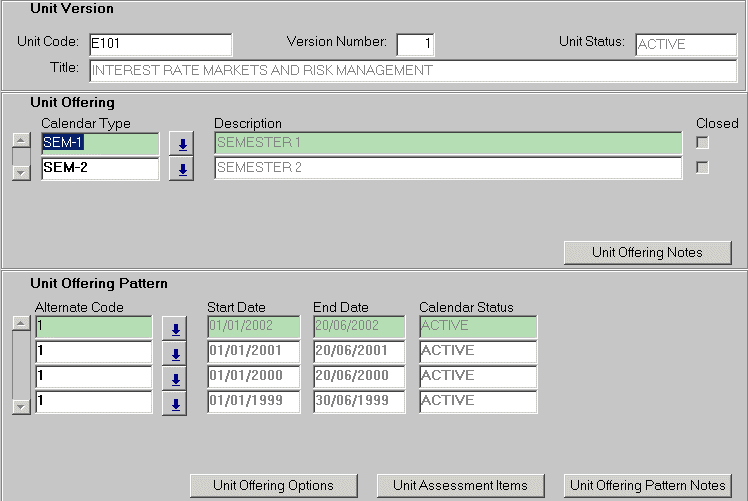Image resolution: width=748 pixels, height=501 pixels.
Task: Click into the Unit Code field
Action: click(x=159, y=45)
